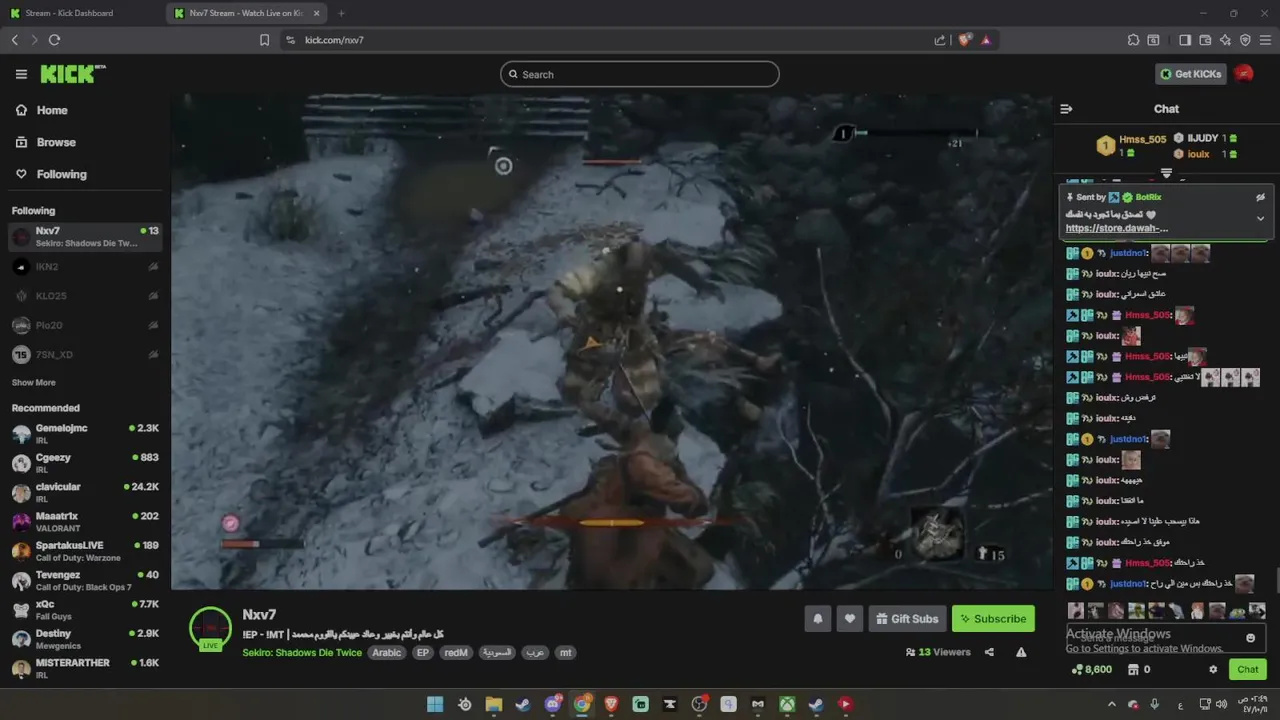The height and width of the screenshot is (720, 1280).
Task: Go back in browser
Action: click(x=14, y=40)
